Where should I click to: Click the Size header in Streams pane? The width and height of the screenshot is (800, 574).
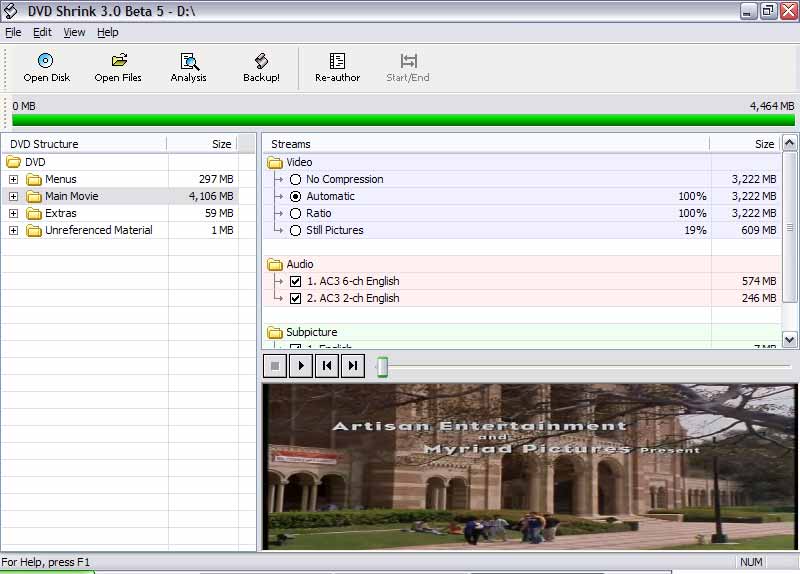[745, 144]
